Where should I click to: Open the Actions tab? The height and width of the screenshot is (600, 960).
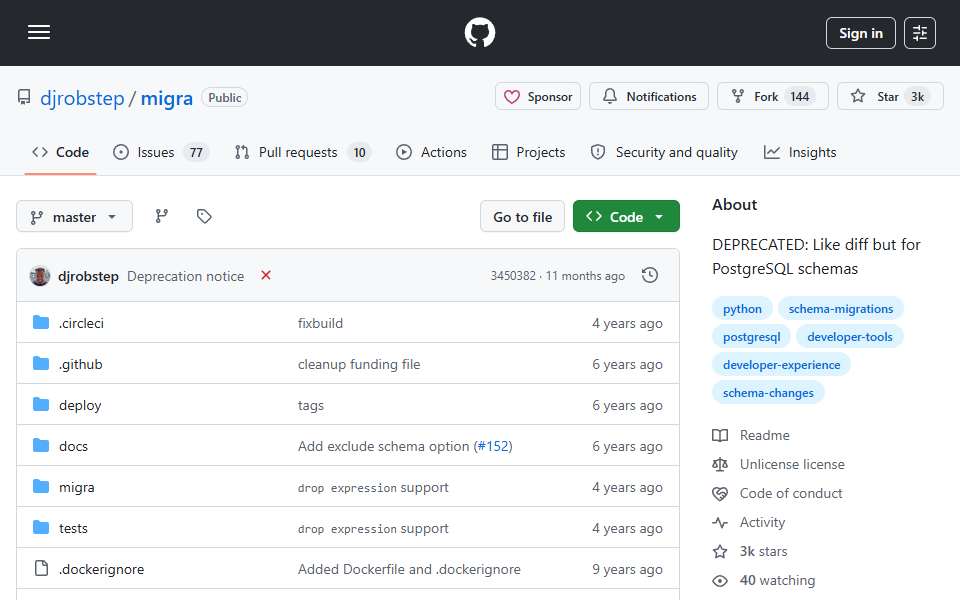tap(431, 152)
